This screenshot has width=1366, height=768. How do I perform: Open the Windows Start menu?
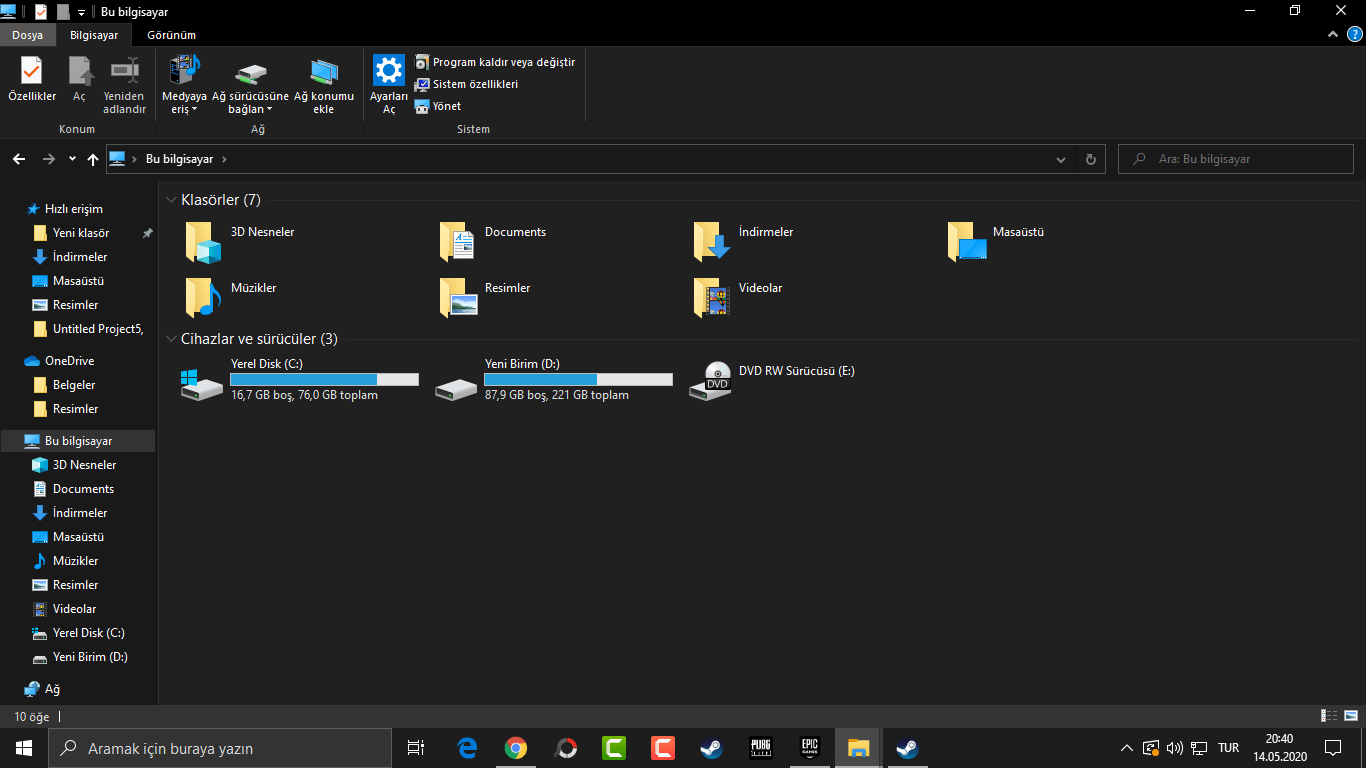pyautogui.click(x=24, y=748)
